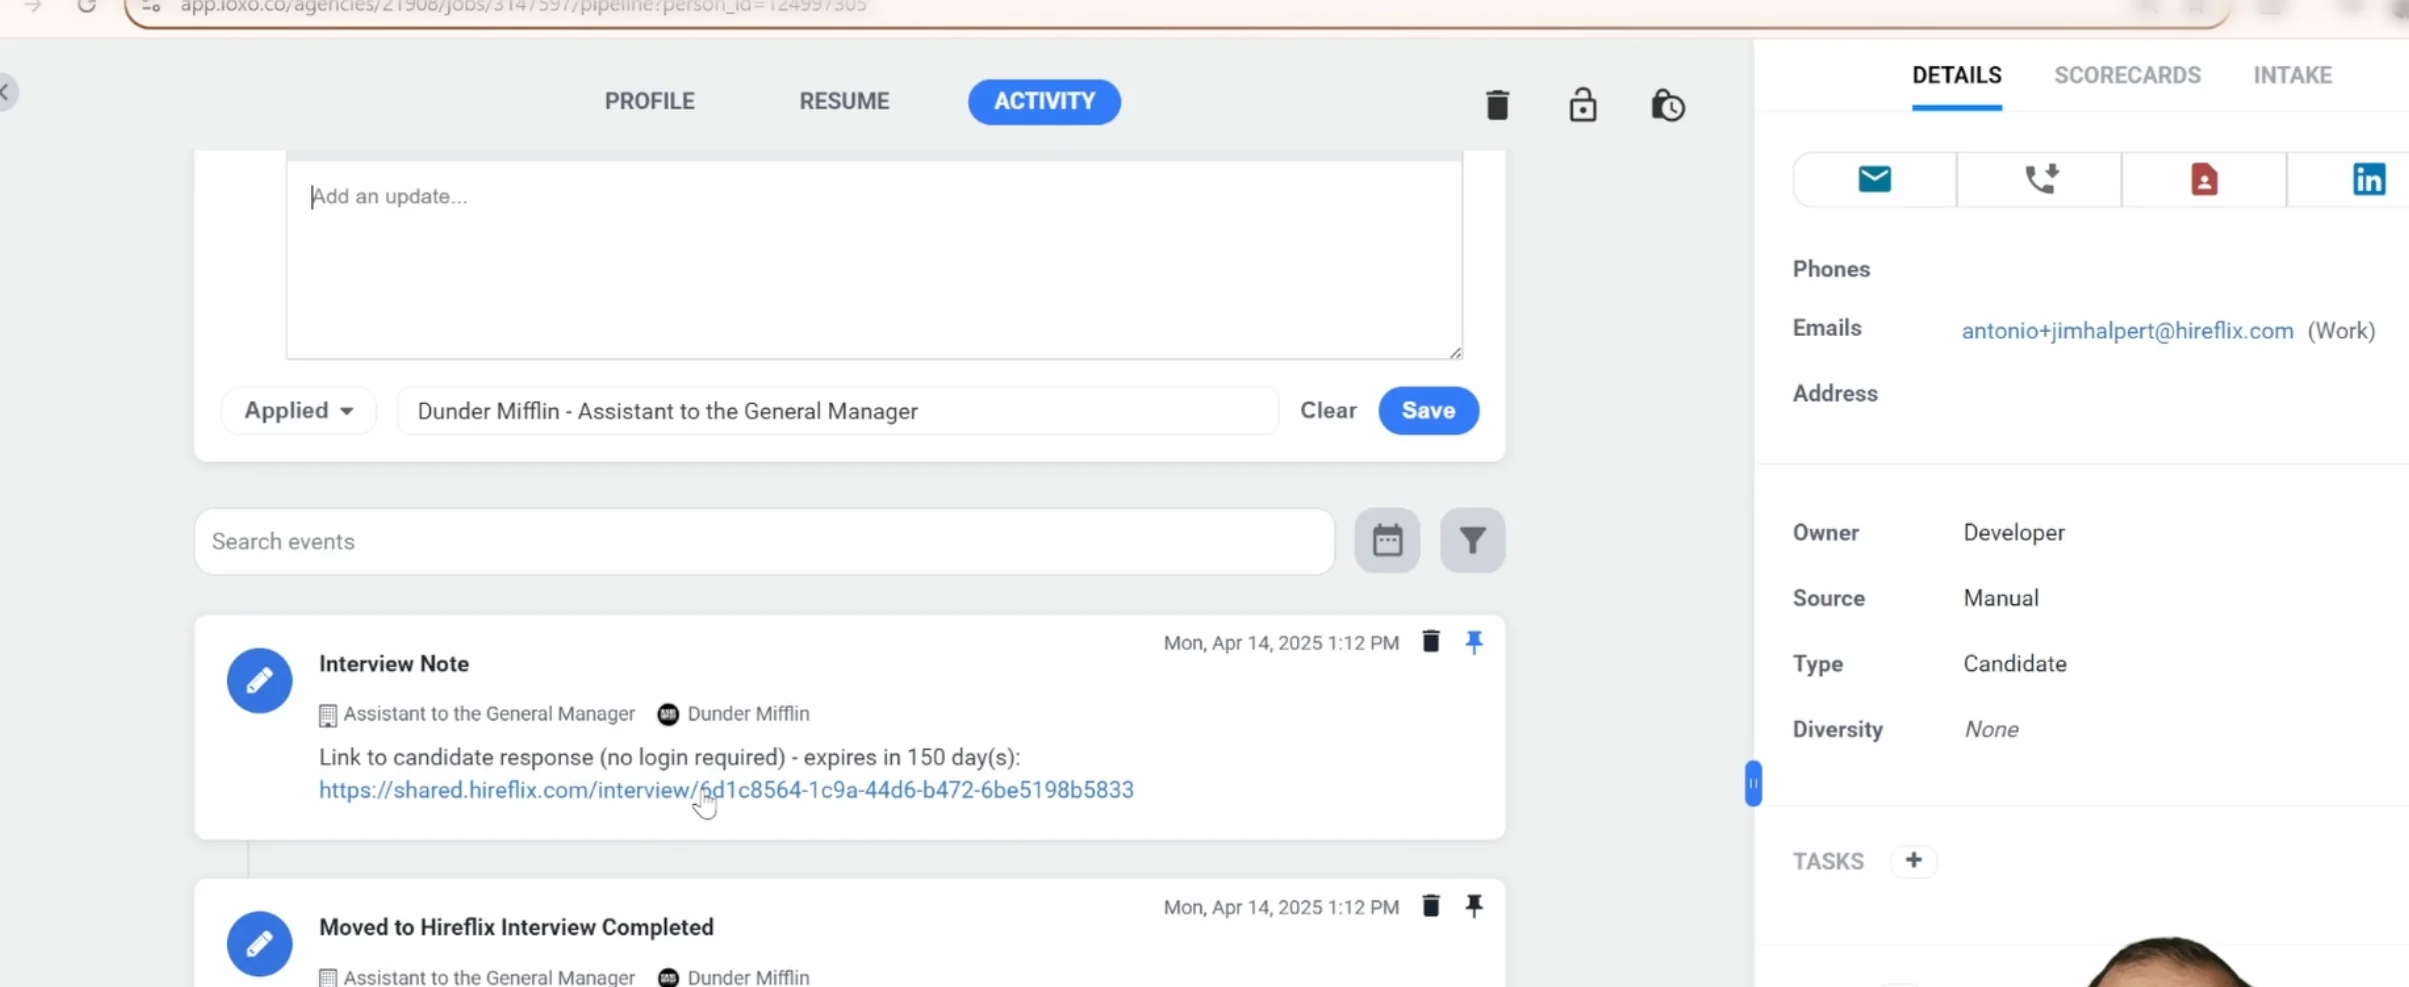
Task: Select the ACTIVITY tab
Action: click(x=1044, y=101)
